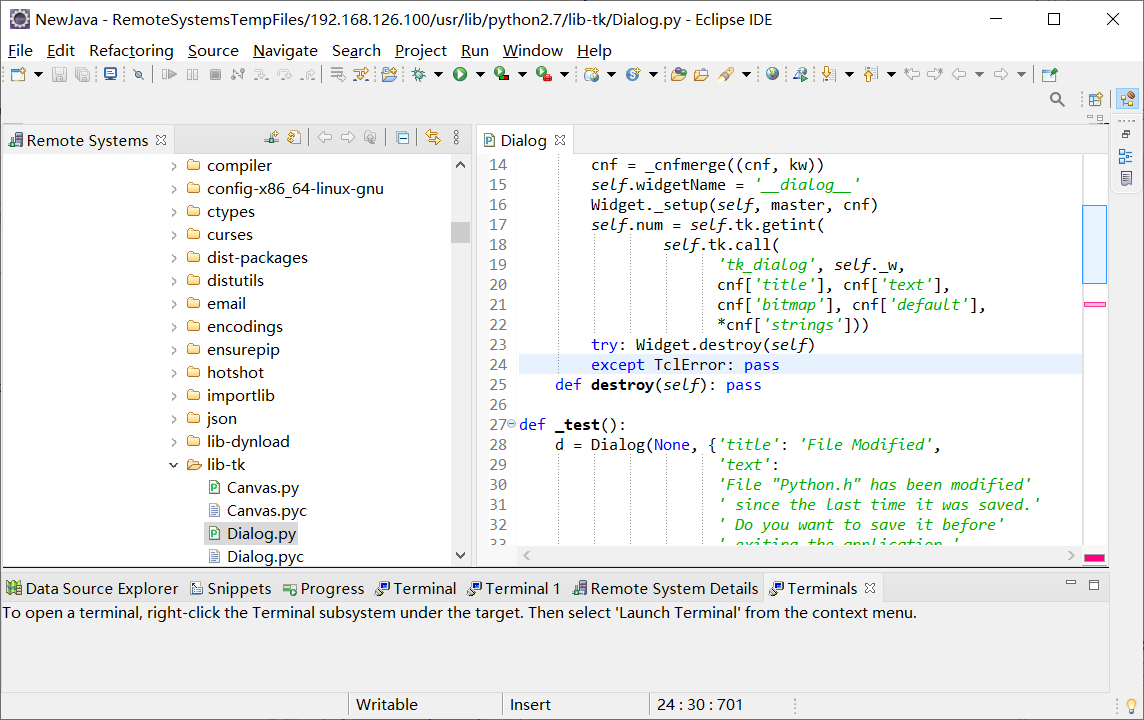
Task: Minimize the bottom Terminals panel
Action: 1071,584
